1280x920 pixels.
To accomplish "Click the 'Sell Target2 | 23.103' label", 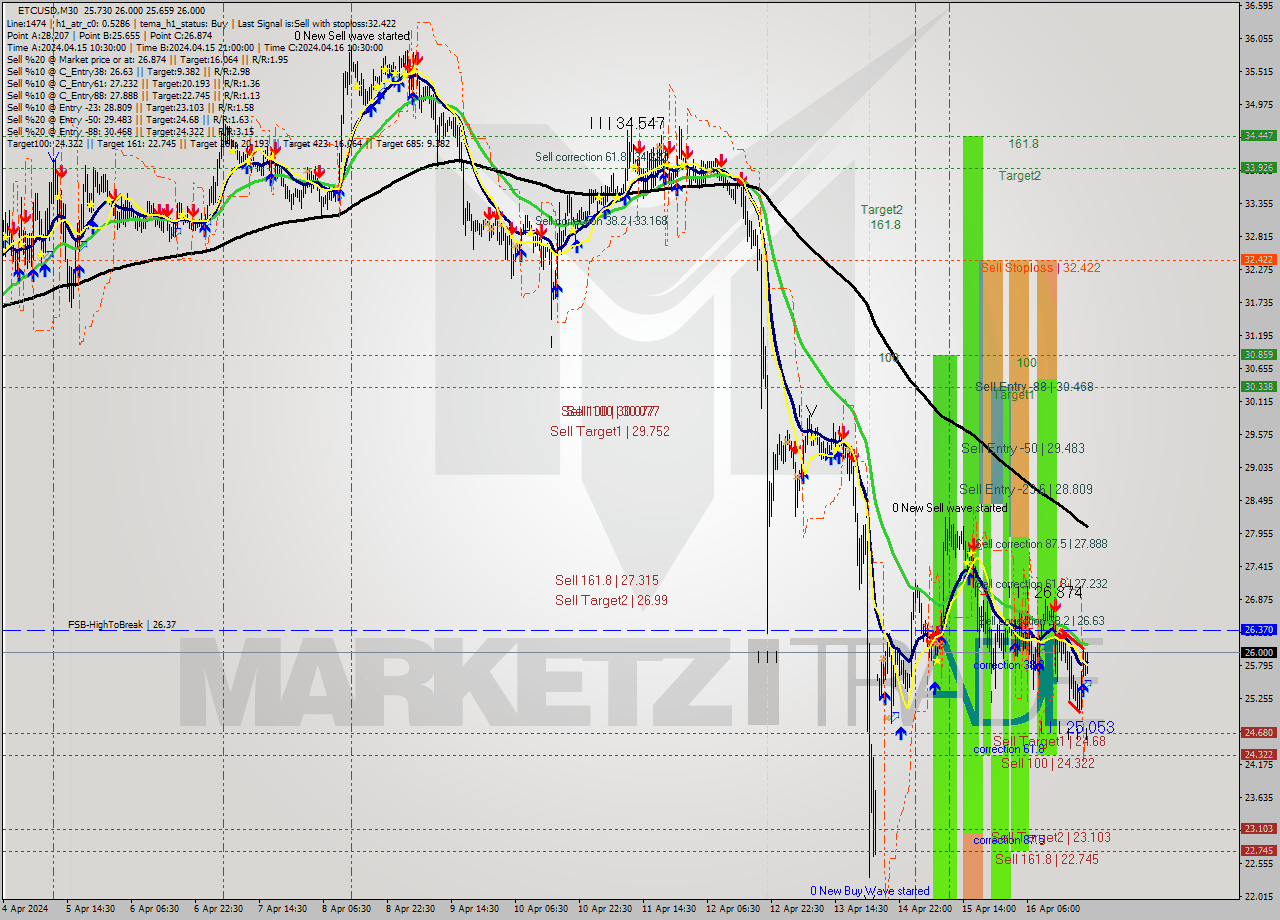I will (1051, 837).
